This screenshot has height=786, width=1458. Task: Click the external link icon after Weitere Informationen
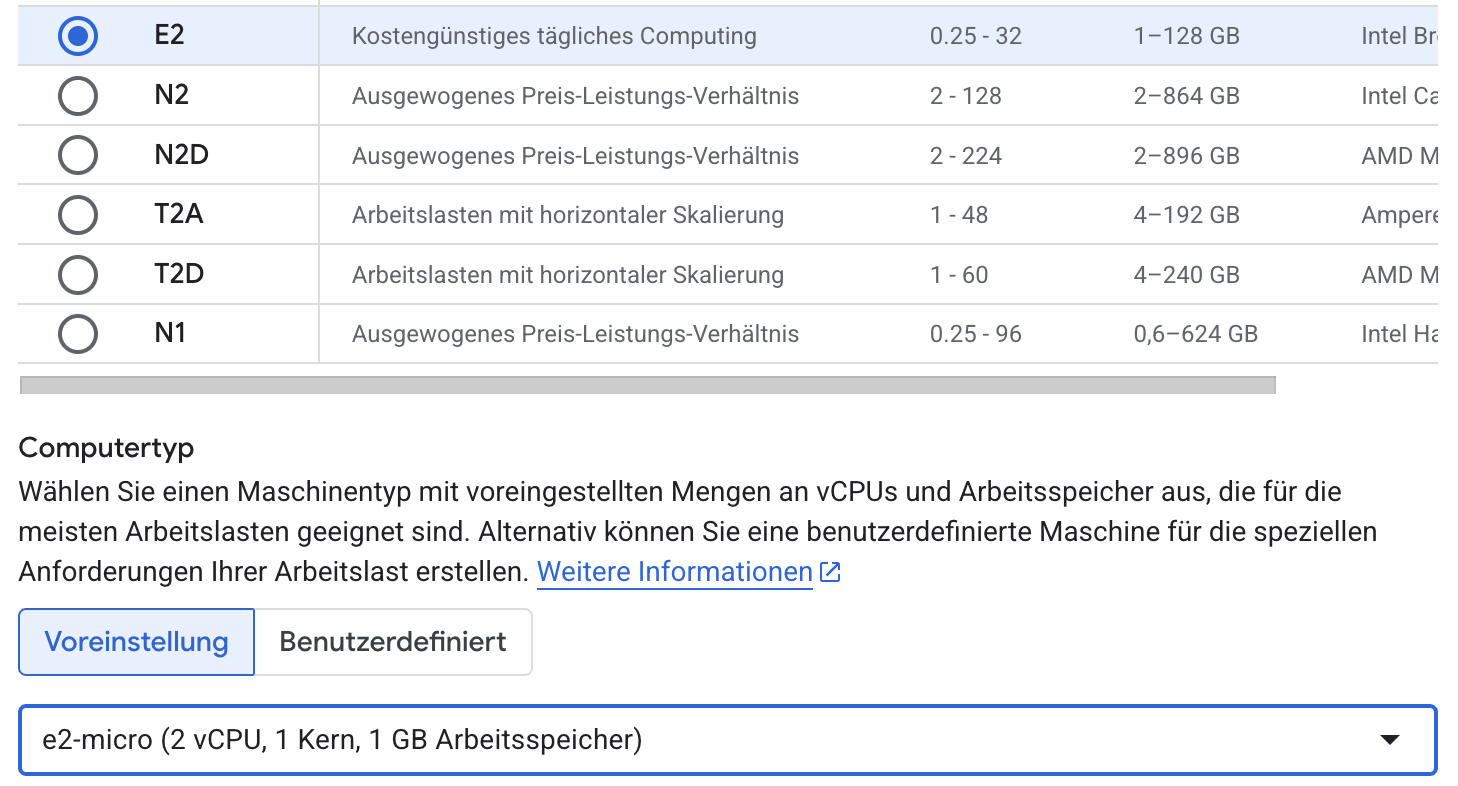click(x=830, y=572)
